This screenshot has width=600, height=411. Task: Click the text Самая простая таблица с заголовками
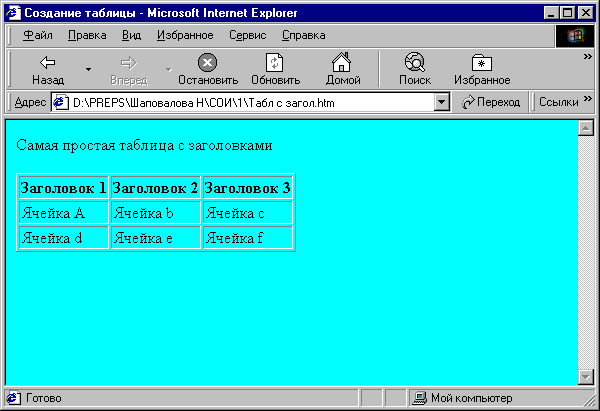coord(144,145)
